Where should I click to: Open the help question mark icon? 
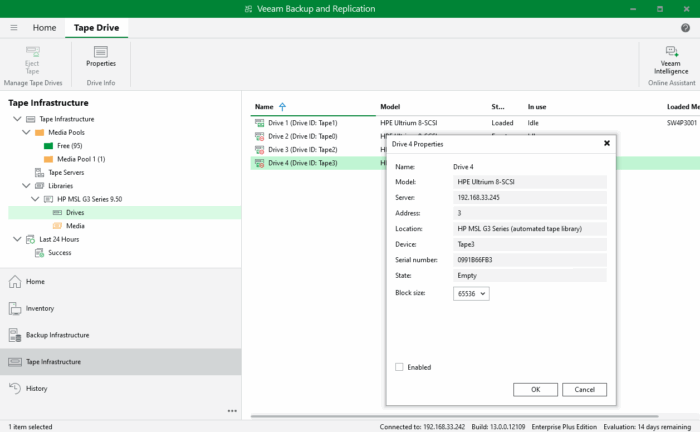point(685,28)
